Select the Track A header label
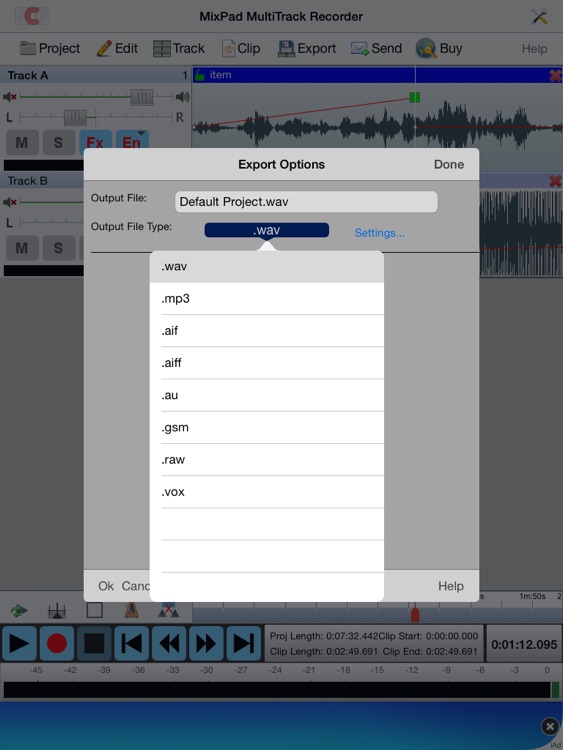The width and height of the screenshot is (563, 750). point(28,75)
